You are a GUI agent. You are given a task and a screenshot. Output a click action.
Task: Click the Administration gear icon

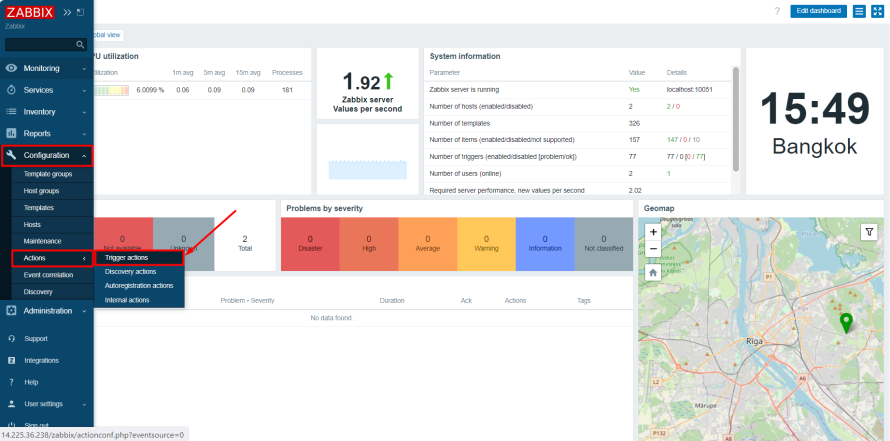pos(11,310)
